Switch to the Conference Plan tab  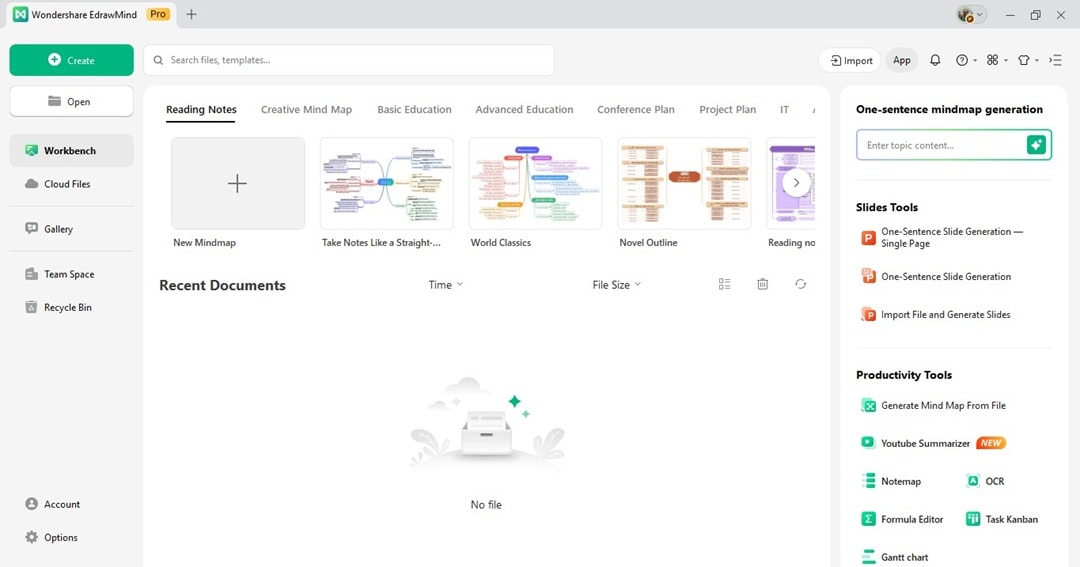(636, 110)
